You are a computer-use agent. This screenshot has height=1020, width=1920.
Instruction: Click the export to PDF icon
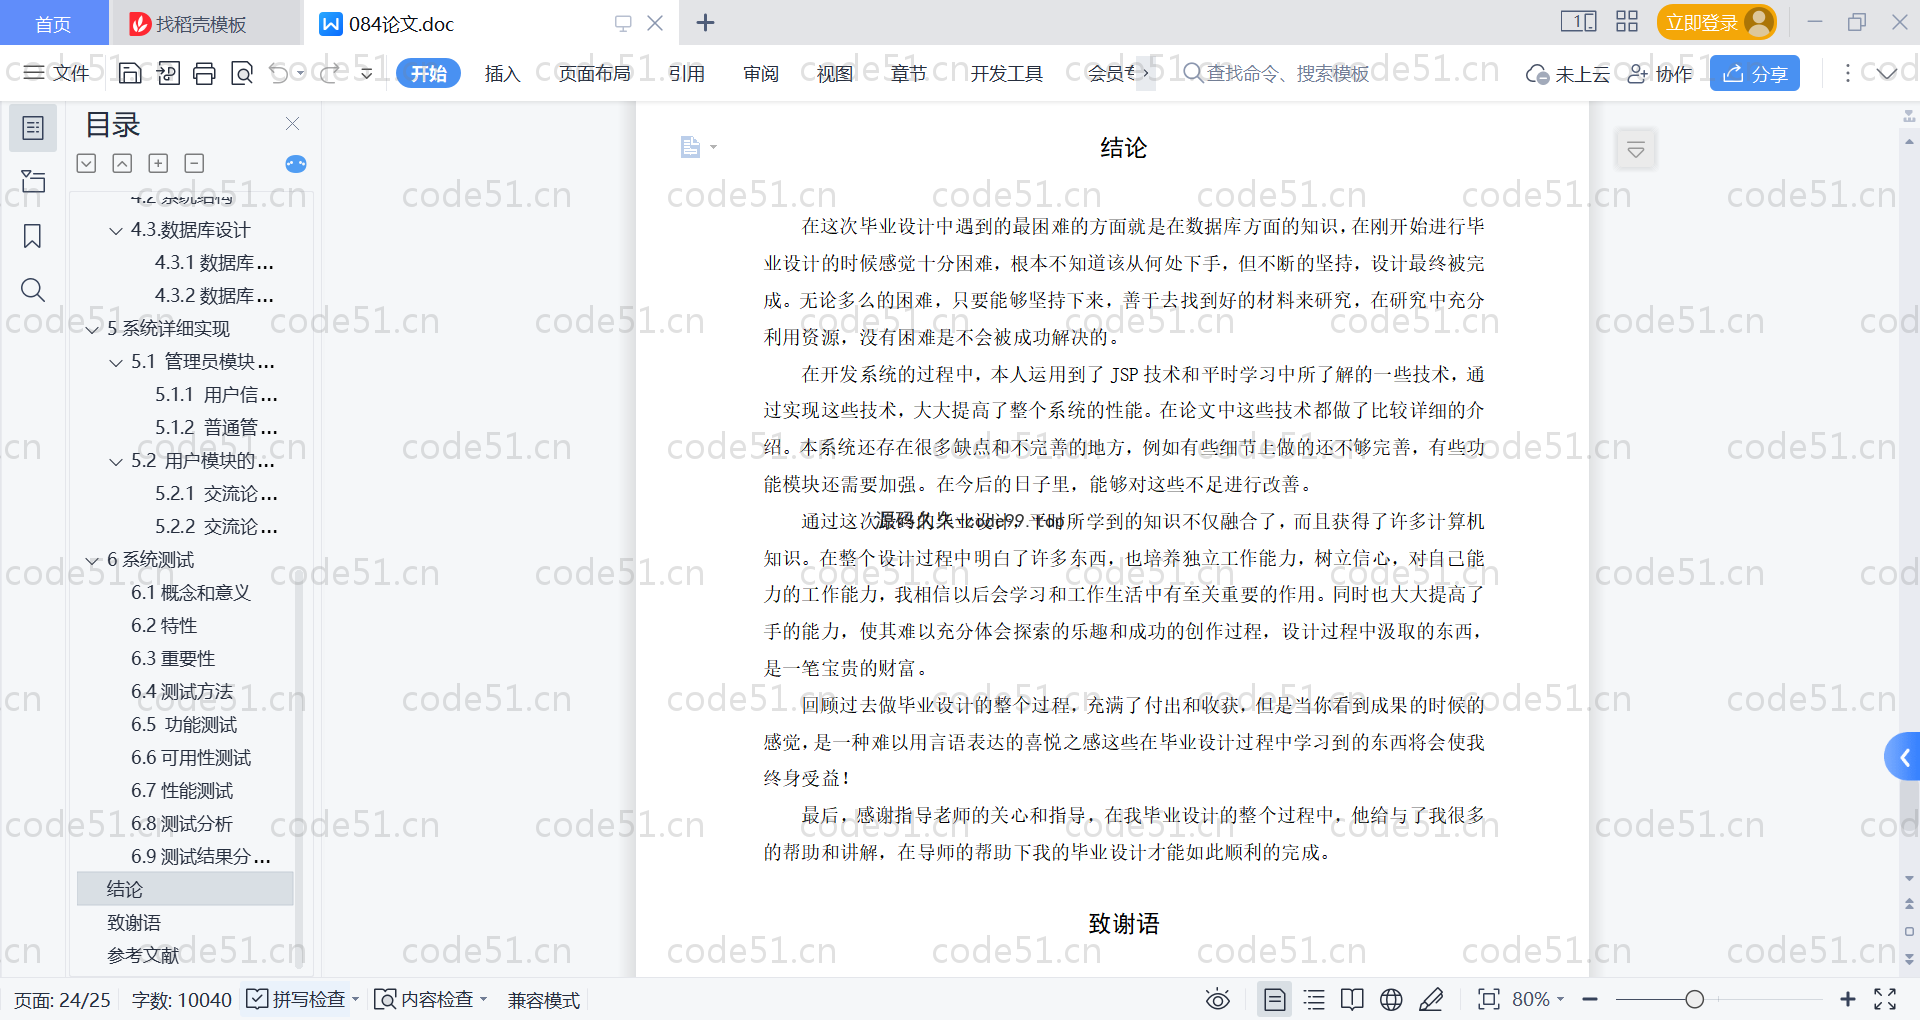tap(168, 73)
